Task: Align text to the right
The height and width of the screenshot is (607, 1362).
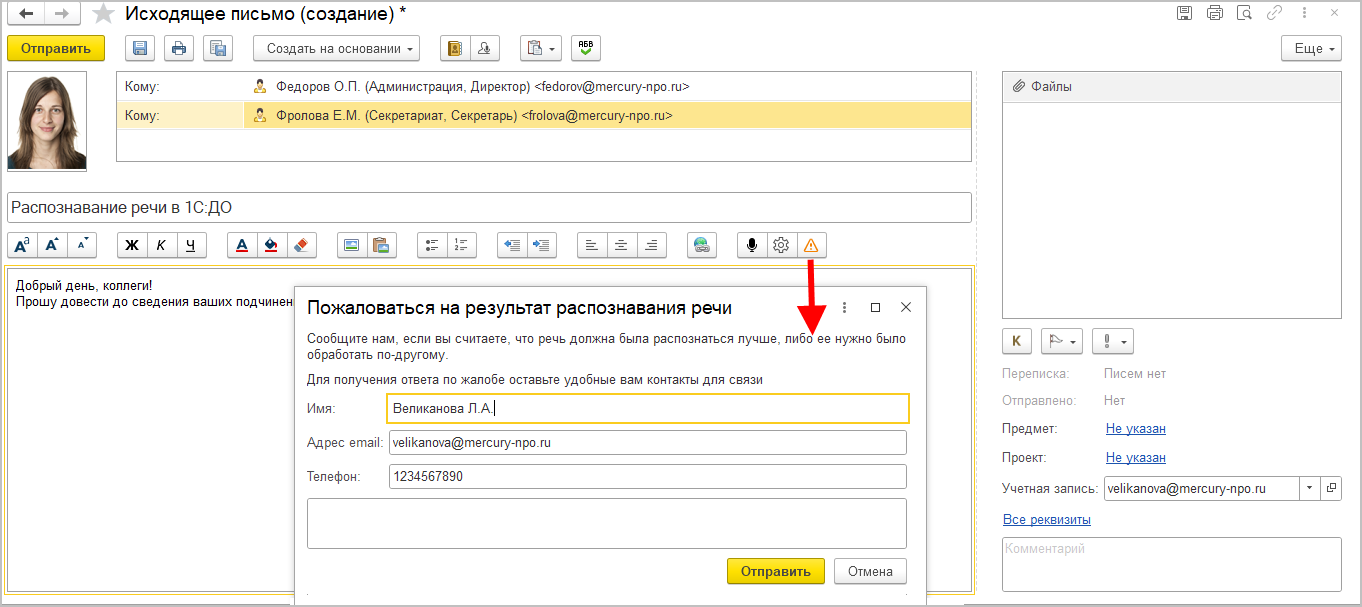Action: pos(652,245)
